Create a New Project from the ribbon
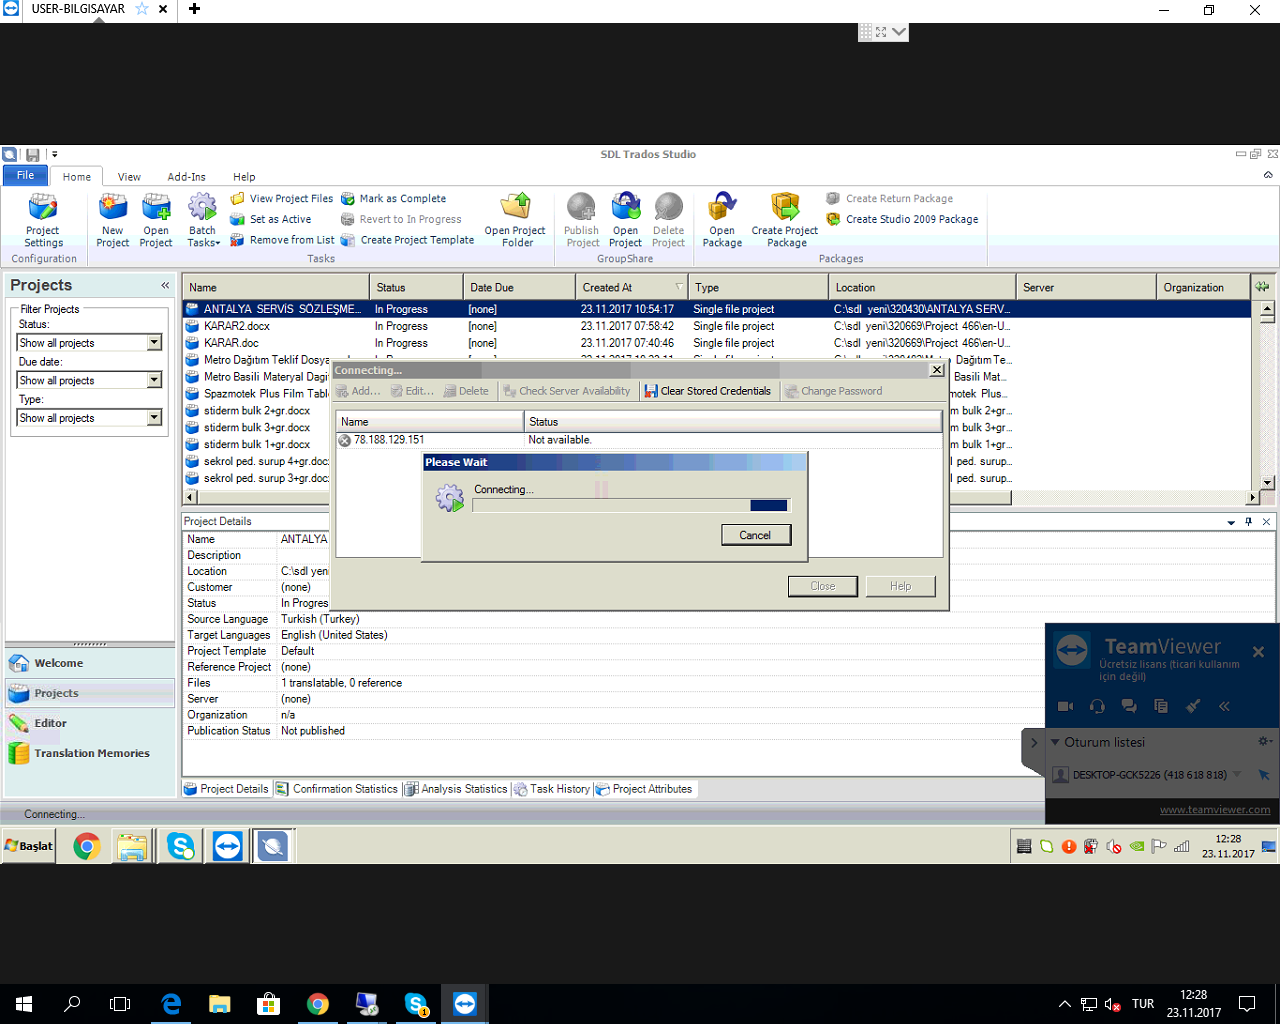 (113, 220)
